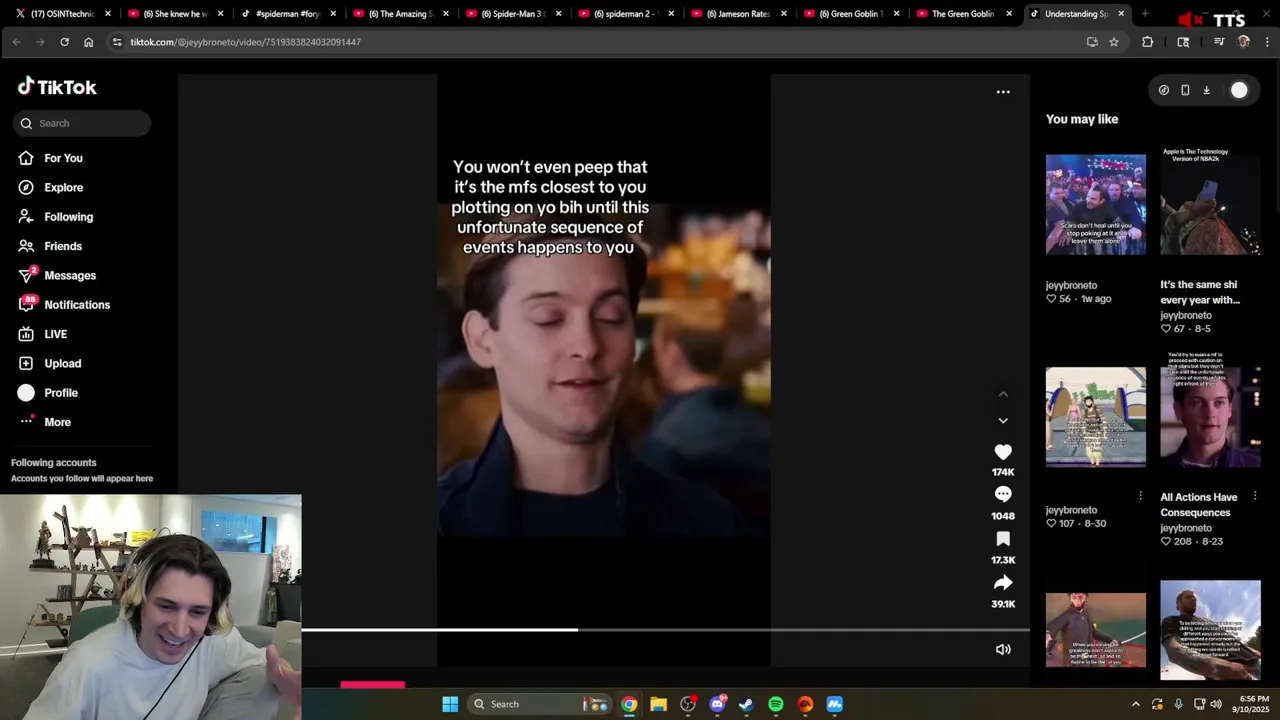Click the browser back arrow

tap(16, 42)
